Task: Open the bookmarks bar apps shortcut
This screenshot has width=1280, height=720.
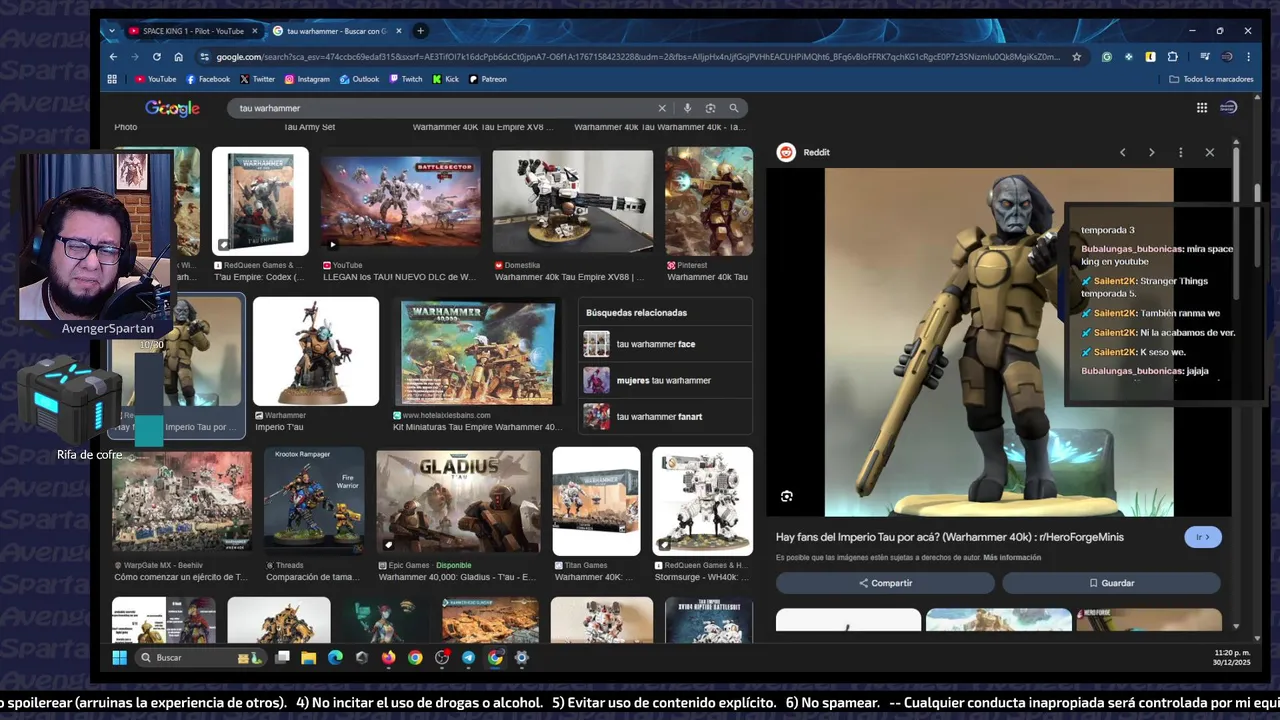Action: pyautogui.click(x=112, y=79)
